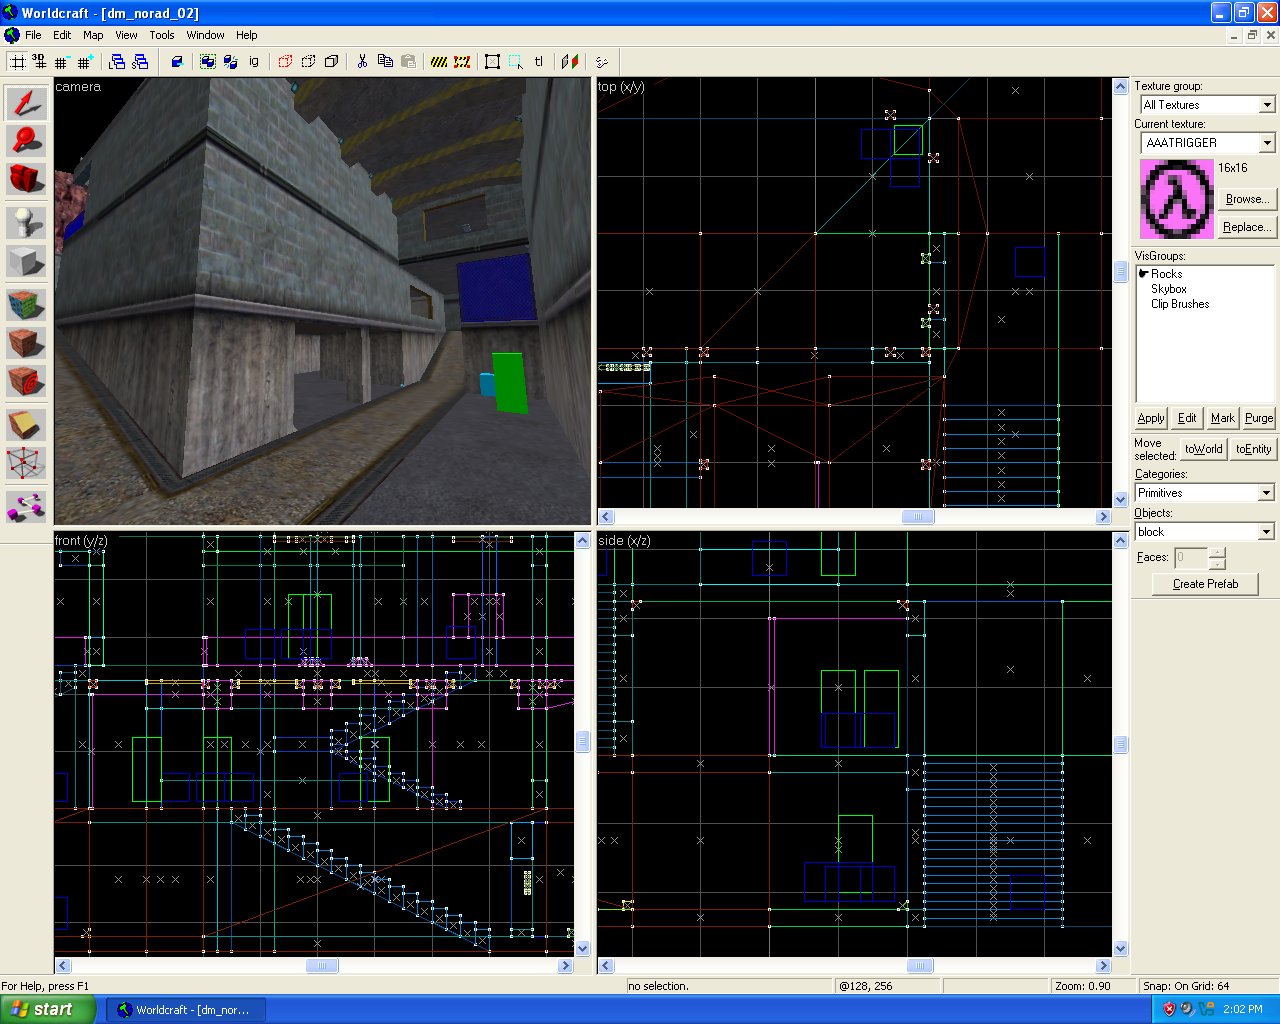Viewport: 1280px width, 1024px height.
Task: Click the Replace... texture button
Action: click(x=1247, y=227)
